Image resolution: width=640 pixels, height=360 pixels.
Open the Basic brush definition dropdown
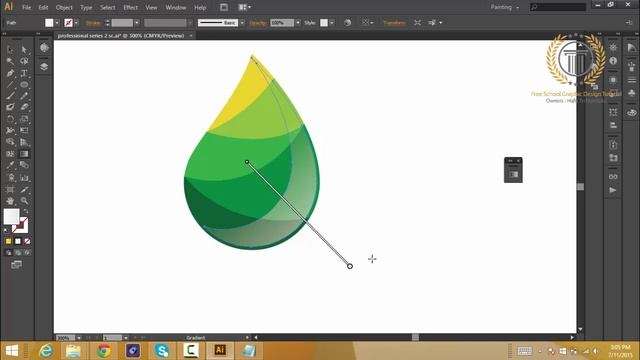click(x=242, y=23)
